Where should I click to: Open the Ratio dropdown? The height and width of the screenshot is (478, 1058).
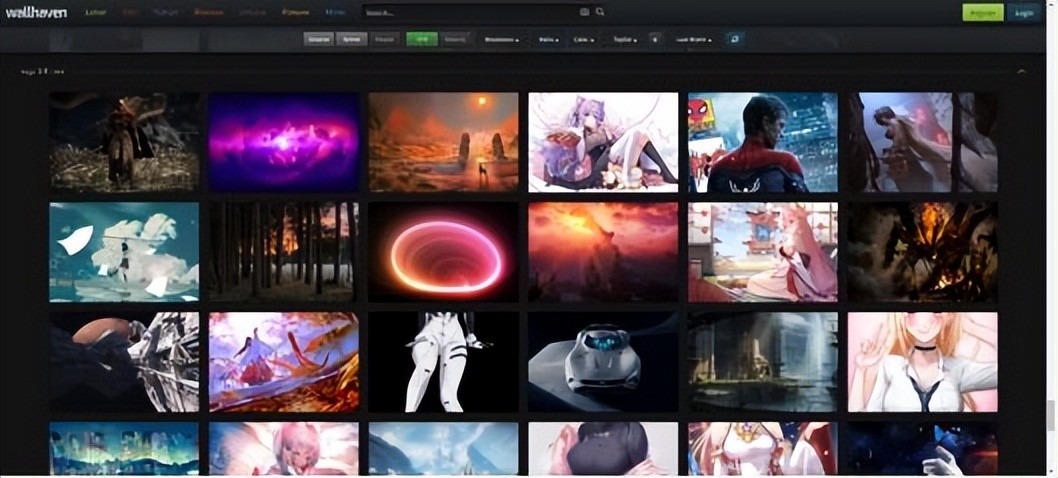(x=548, y=39)
